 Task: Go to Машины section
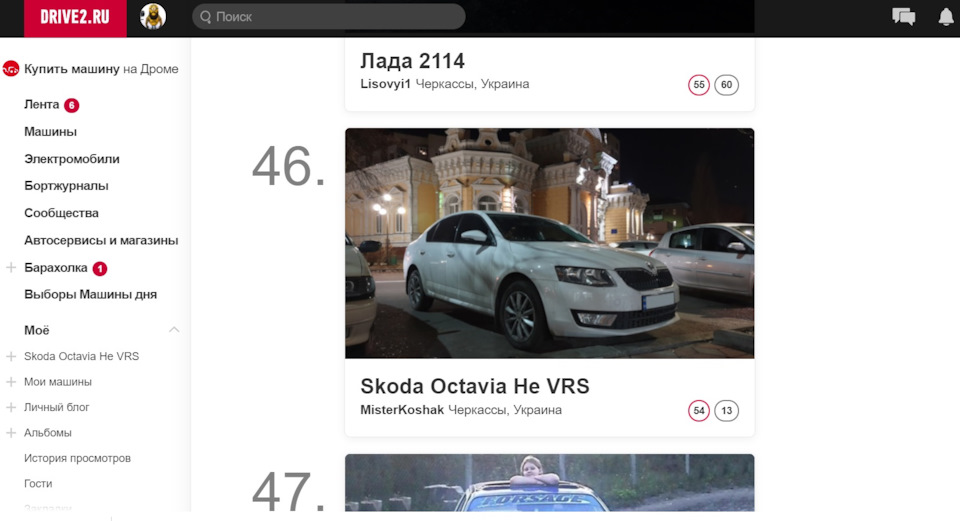(x=50, y=132)
